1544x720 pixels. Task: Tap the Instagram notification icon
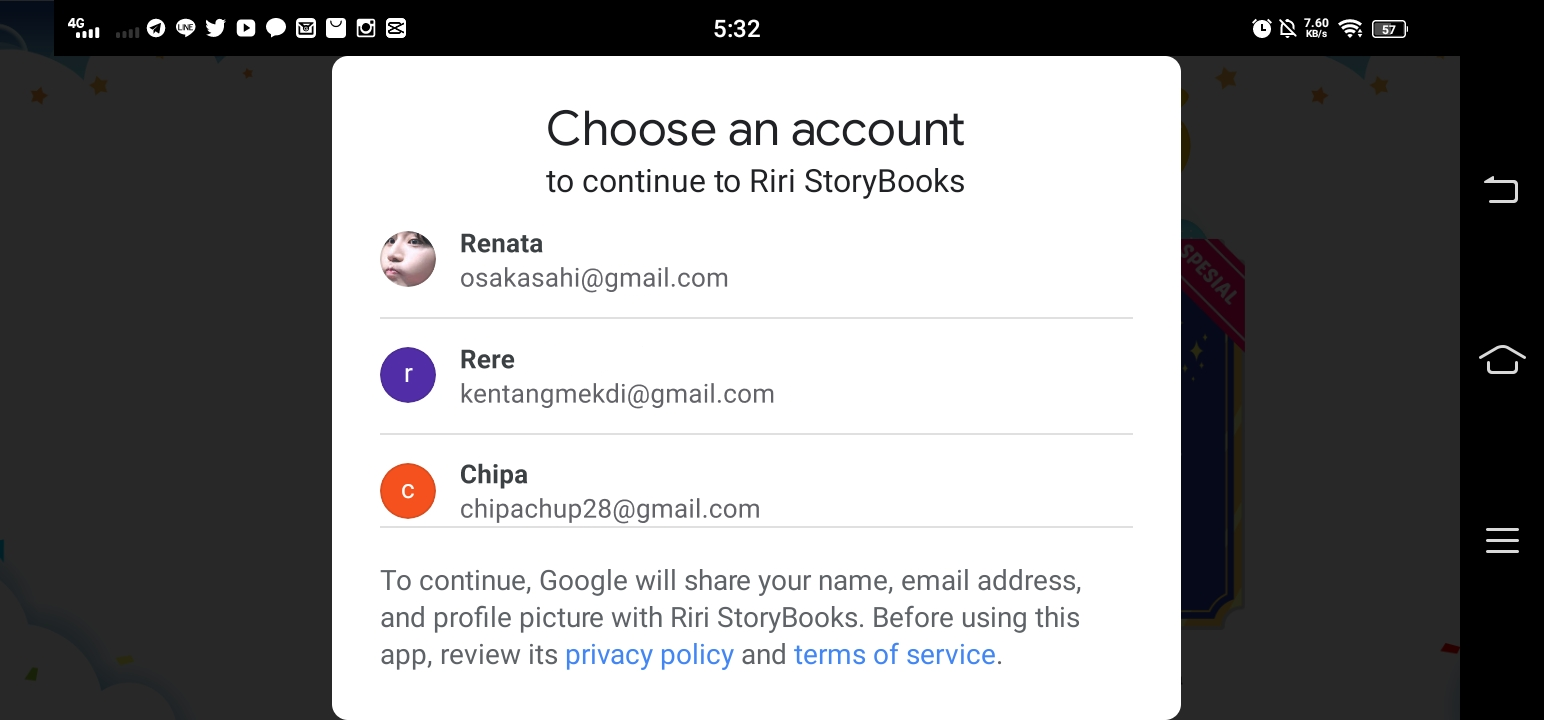pyautogui.click(x=366, y=28)
